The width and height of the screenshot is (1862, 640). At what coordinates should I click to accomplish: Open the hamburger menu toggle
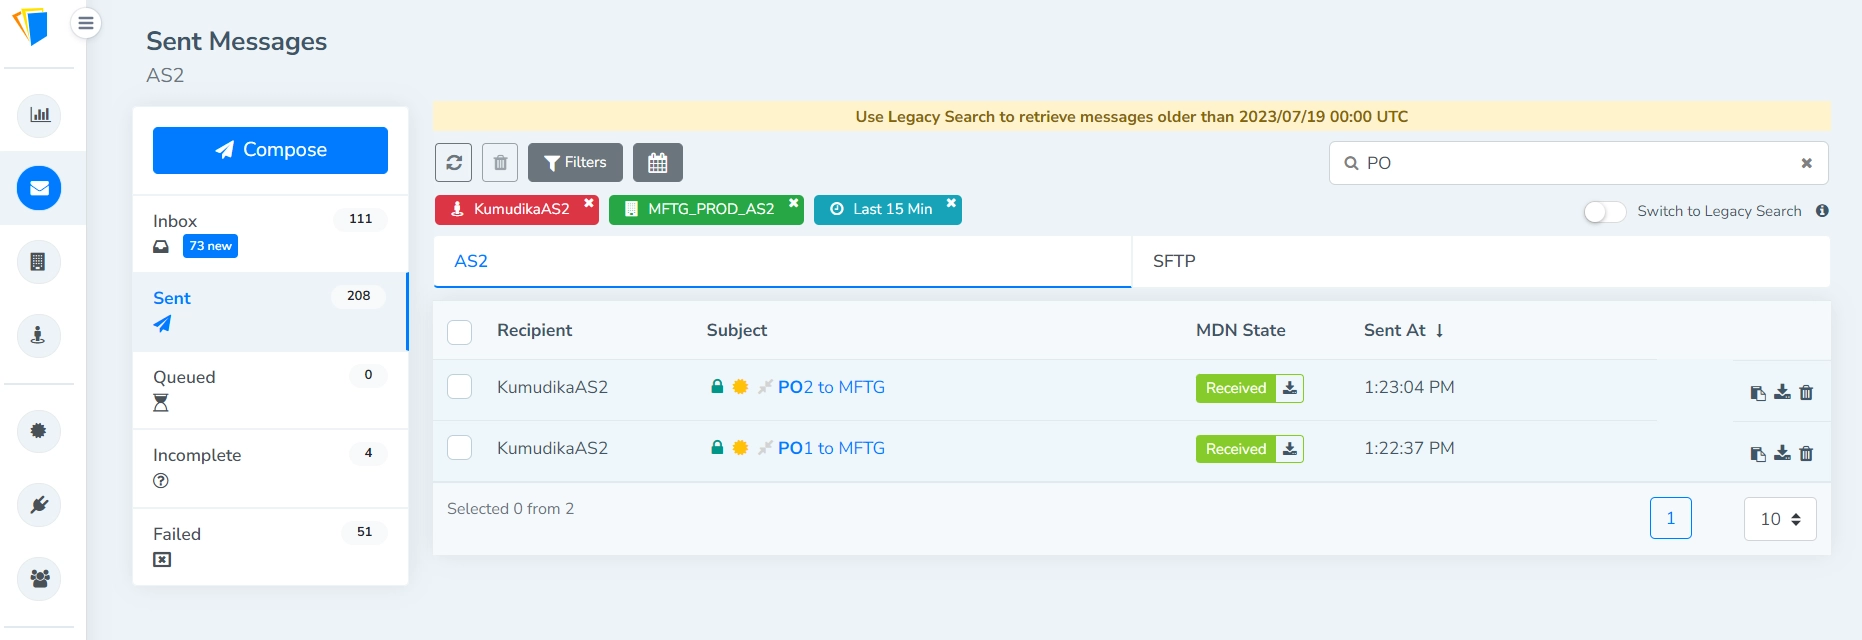coord(86,23)
